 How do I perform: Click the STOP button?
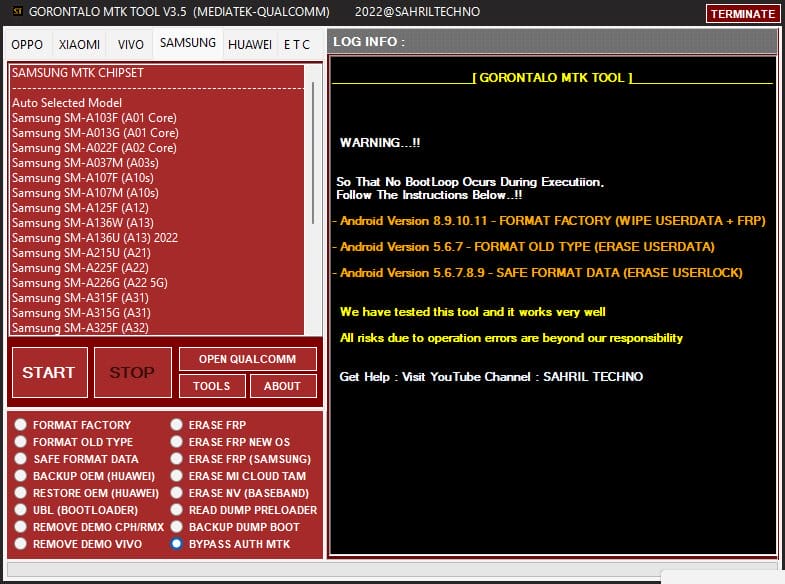coord(133,372)
